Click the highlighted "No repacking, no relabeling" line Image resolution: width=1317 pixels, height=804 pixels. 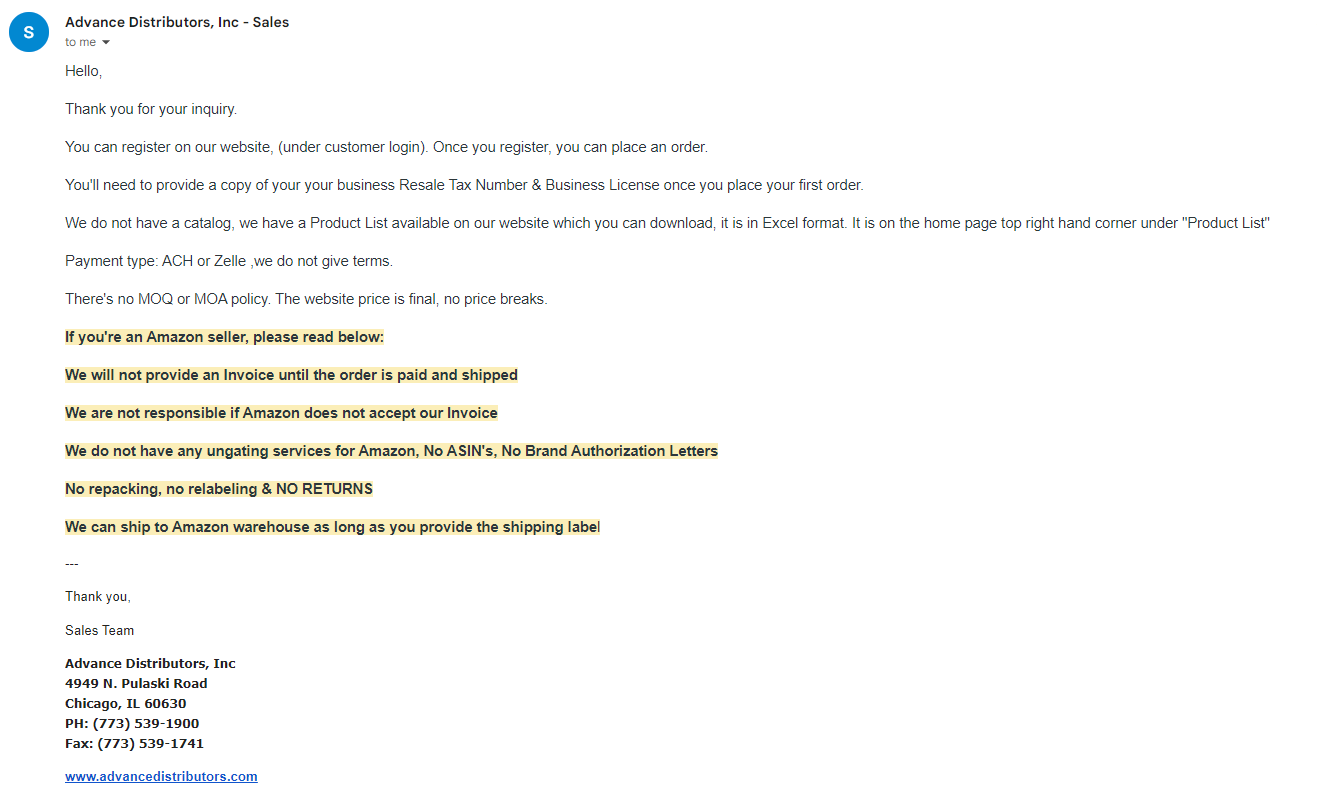(219, 489)
